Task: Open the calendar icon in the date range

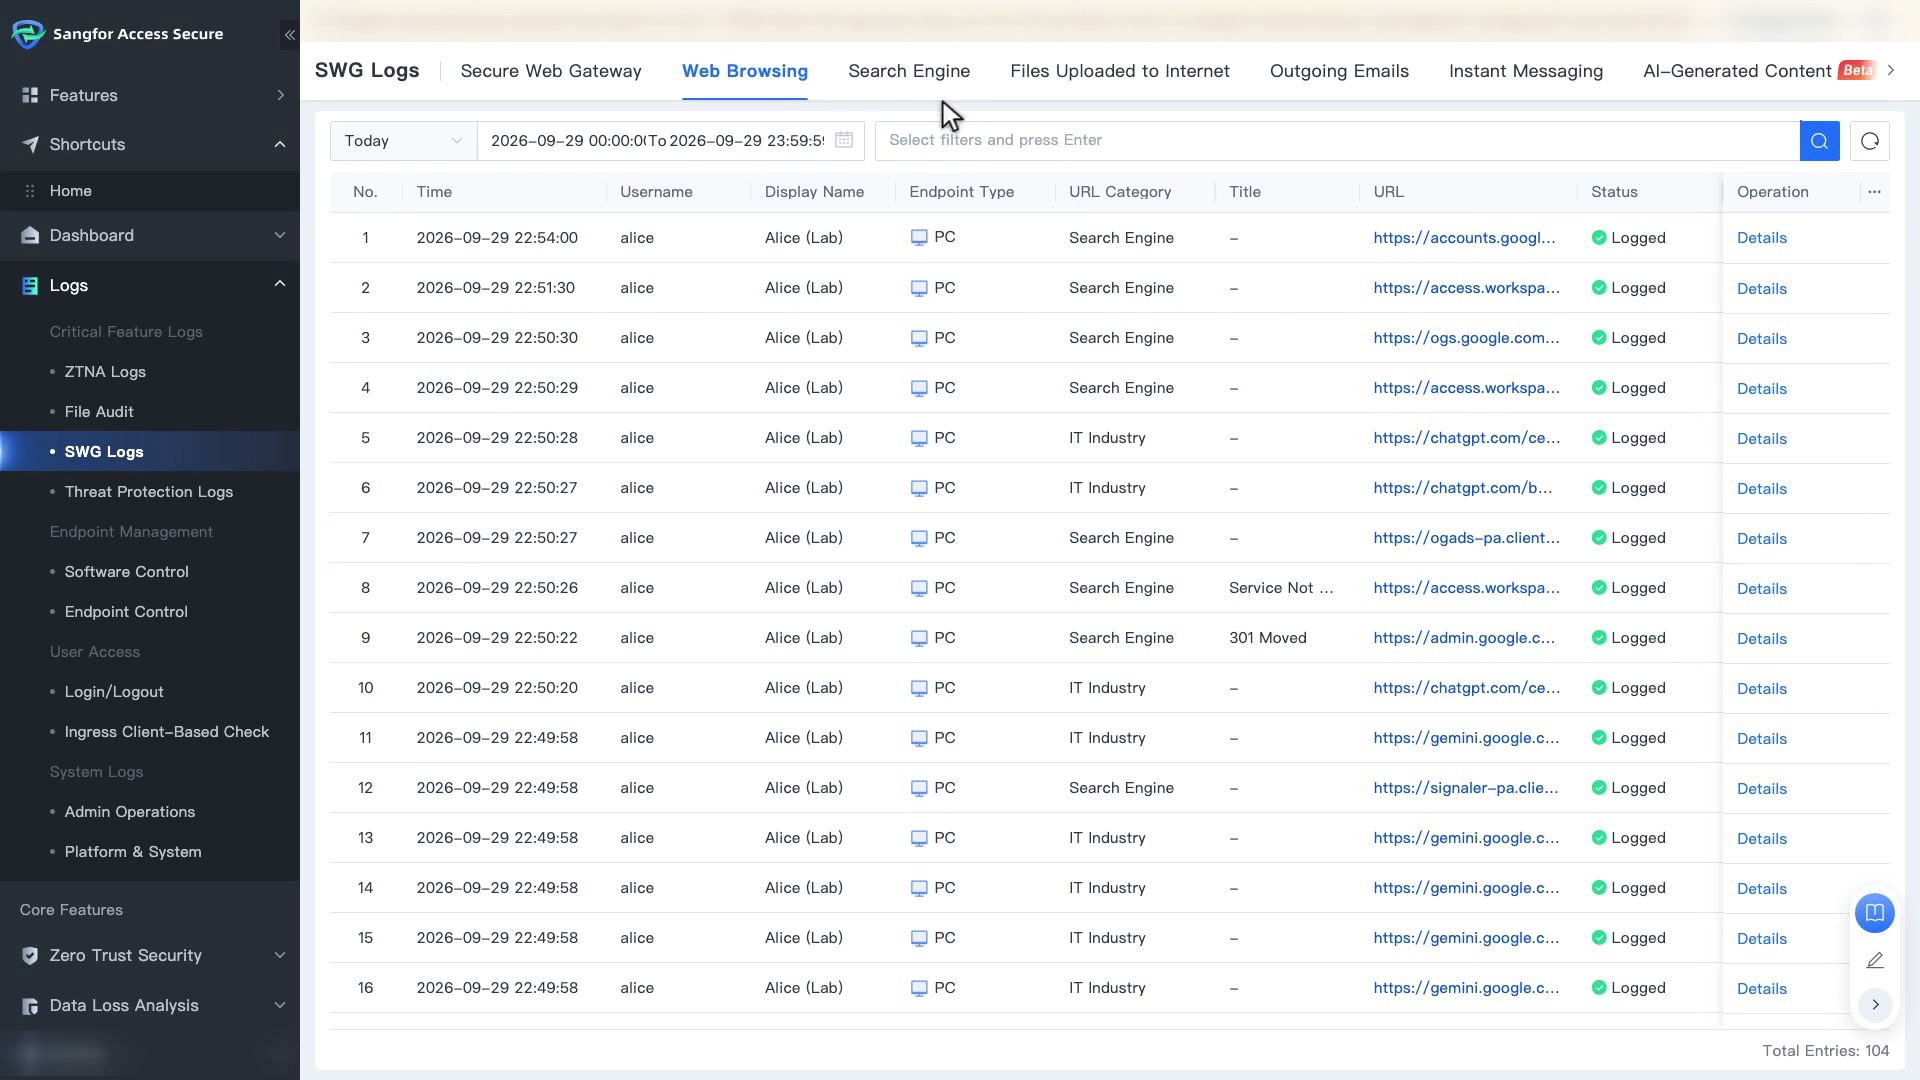Action: 844,140
